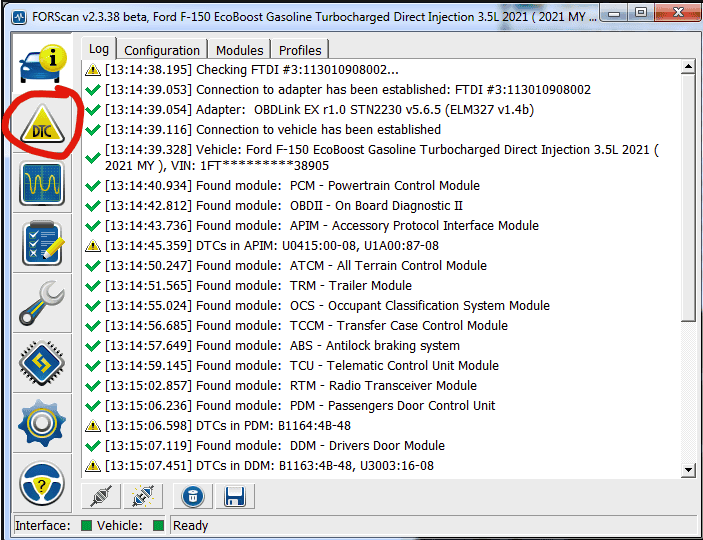Open the wrench service functions section
Image resolution: width=703 pixels, height=540 pixels.
(x=42, y=305)
